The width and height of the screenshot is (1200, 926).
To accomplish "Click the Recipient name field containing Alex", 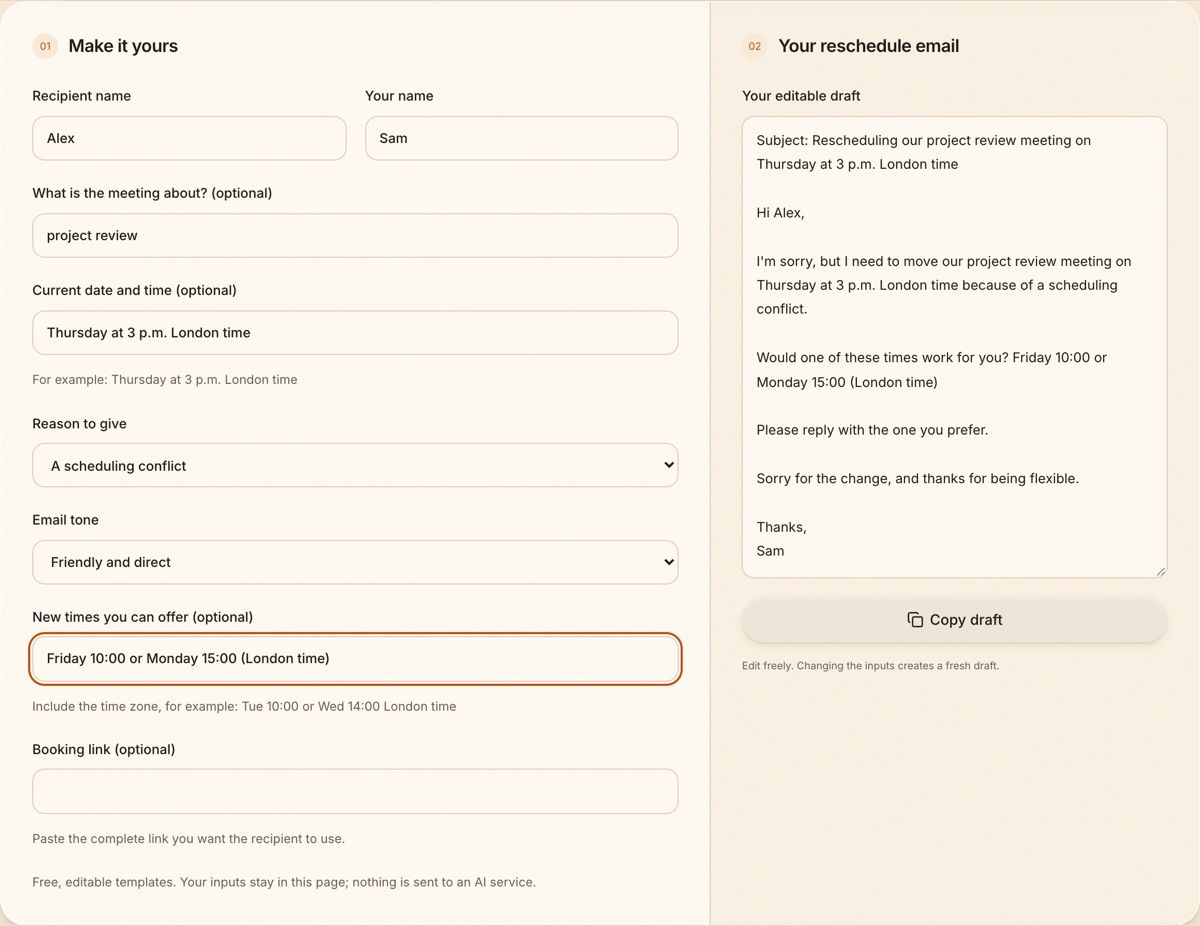I will [x=189, y=138].
